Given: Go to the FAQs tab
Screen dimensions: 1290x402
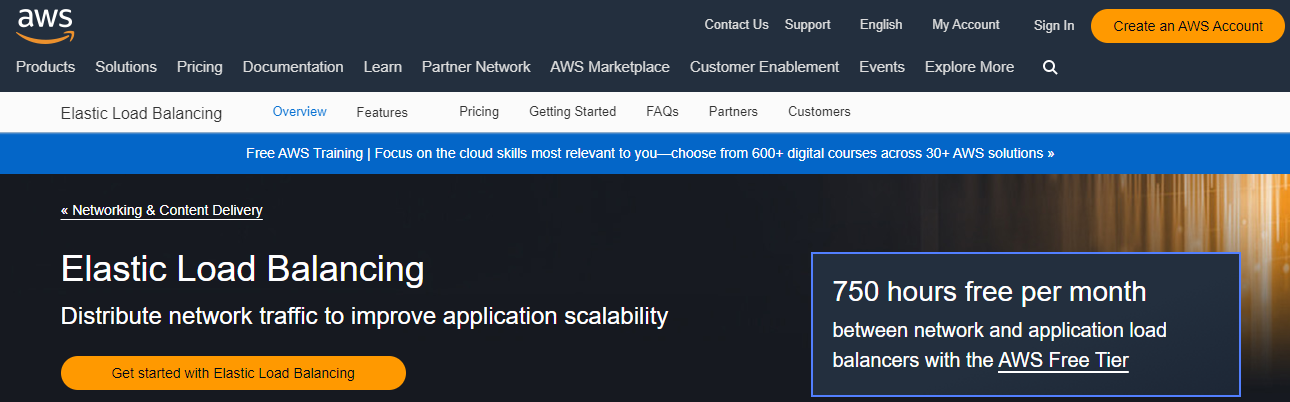Looking at the screenshot, I should point(662,112).
